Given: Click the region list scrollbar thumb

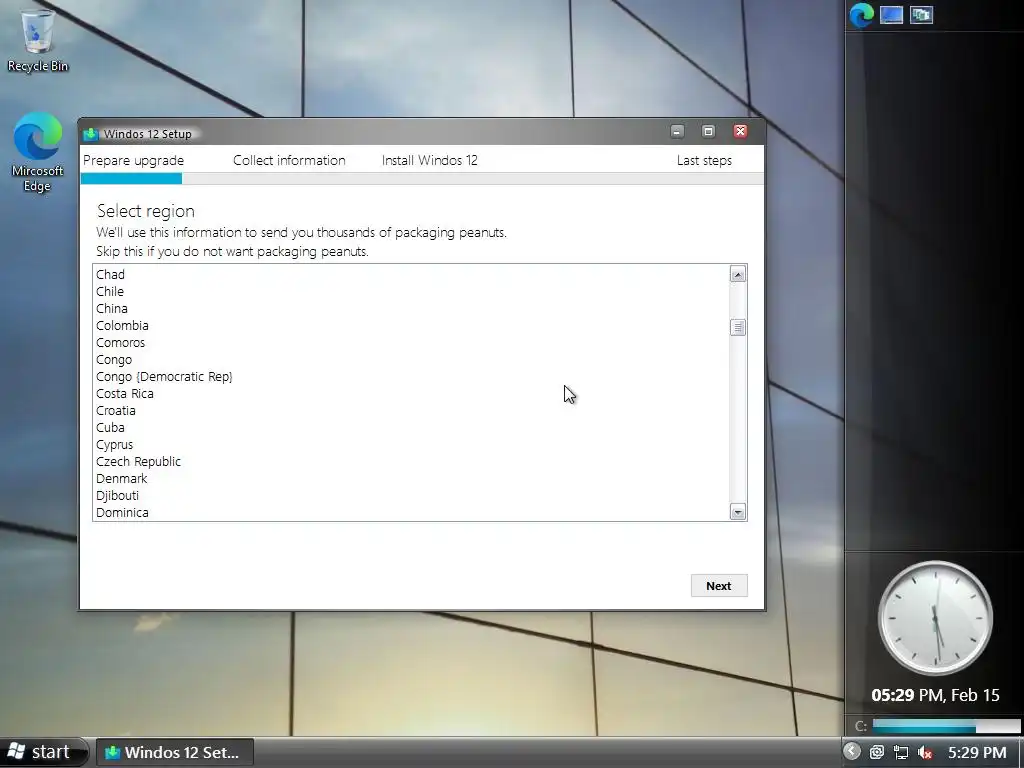Looking at the screenshot, I should click(x=738, y=327).
